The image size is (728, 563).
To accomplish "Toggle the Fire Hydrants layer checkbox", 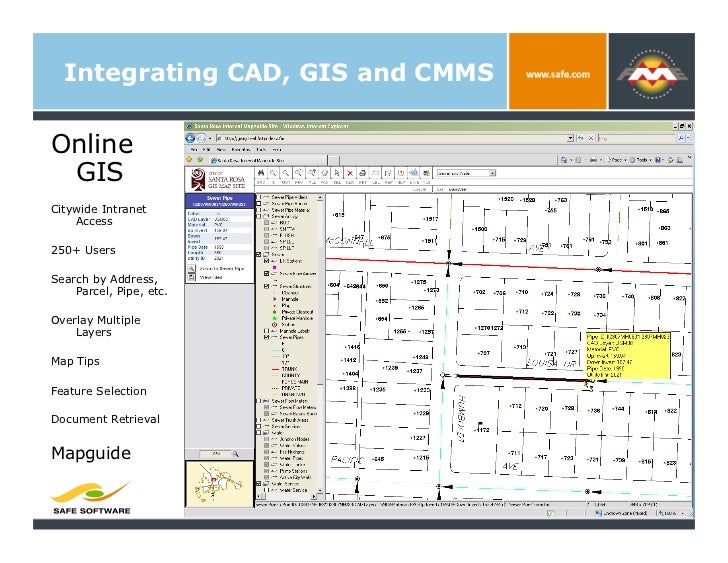I will [266, 452].
